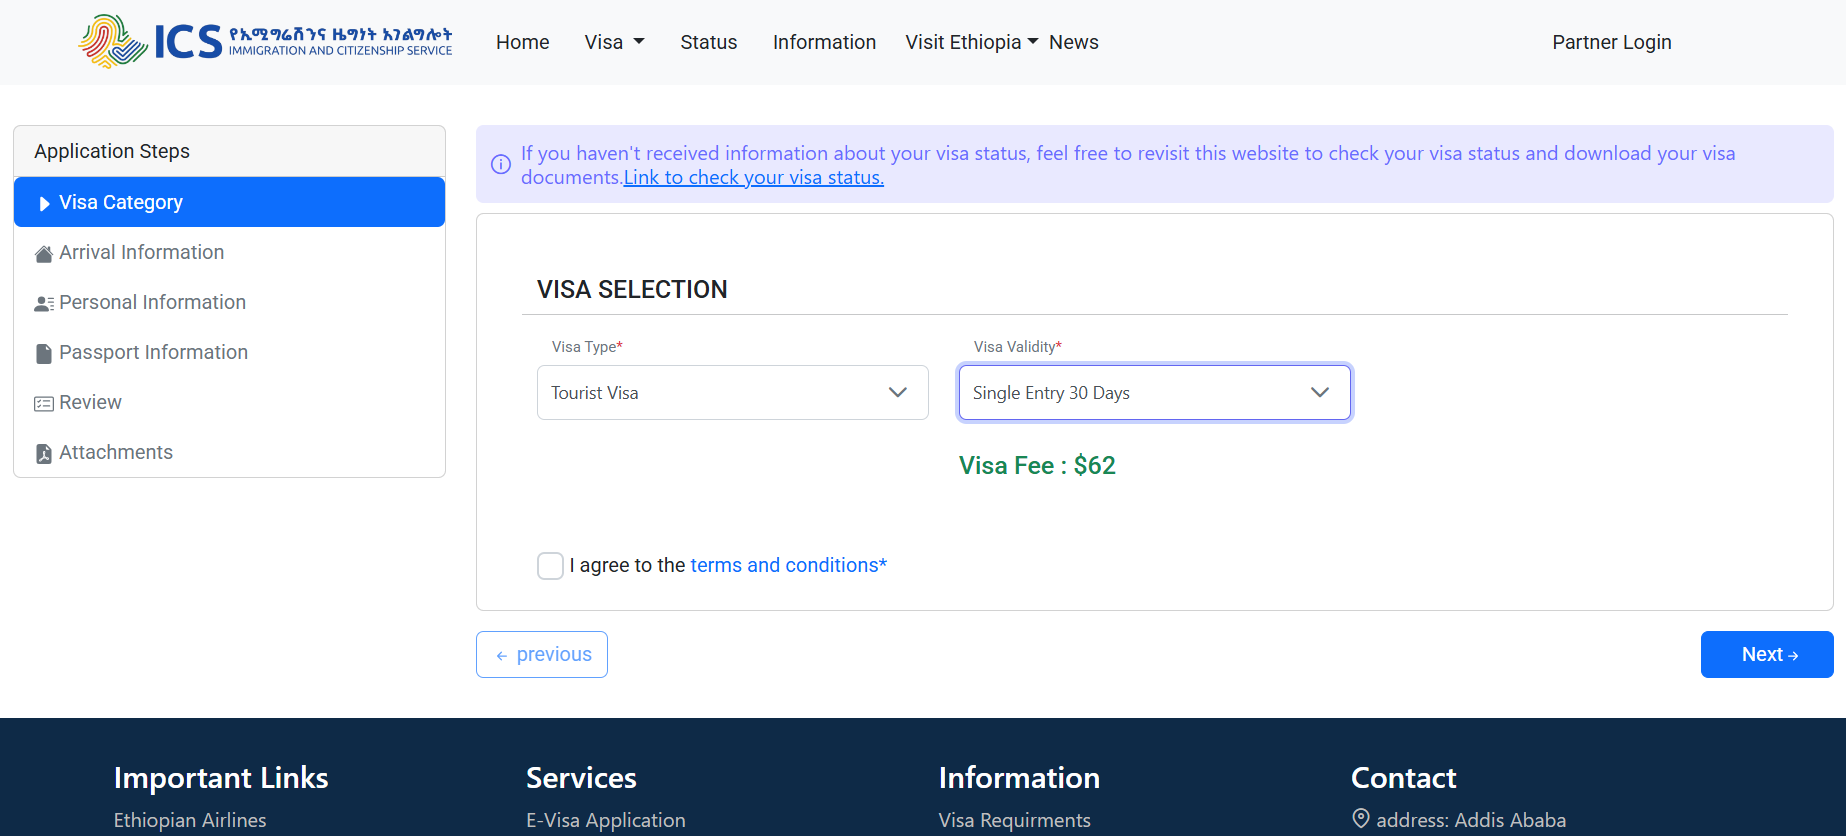
Task: Open the Status page
Action: point(709,42)
